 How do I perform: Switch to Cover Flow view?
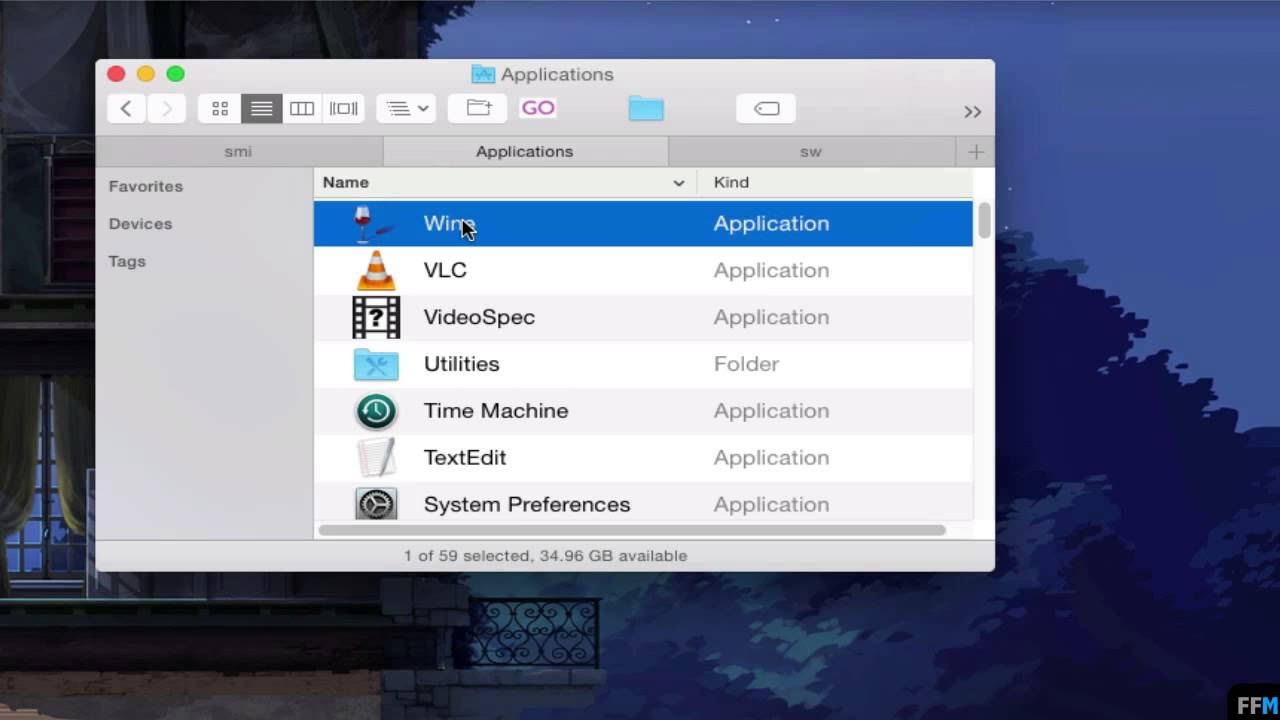coord(343,109)
